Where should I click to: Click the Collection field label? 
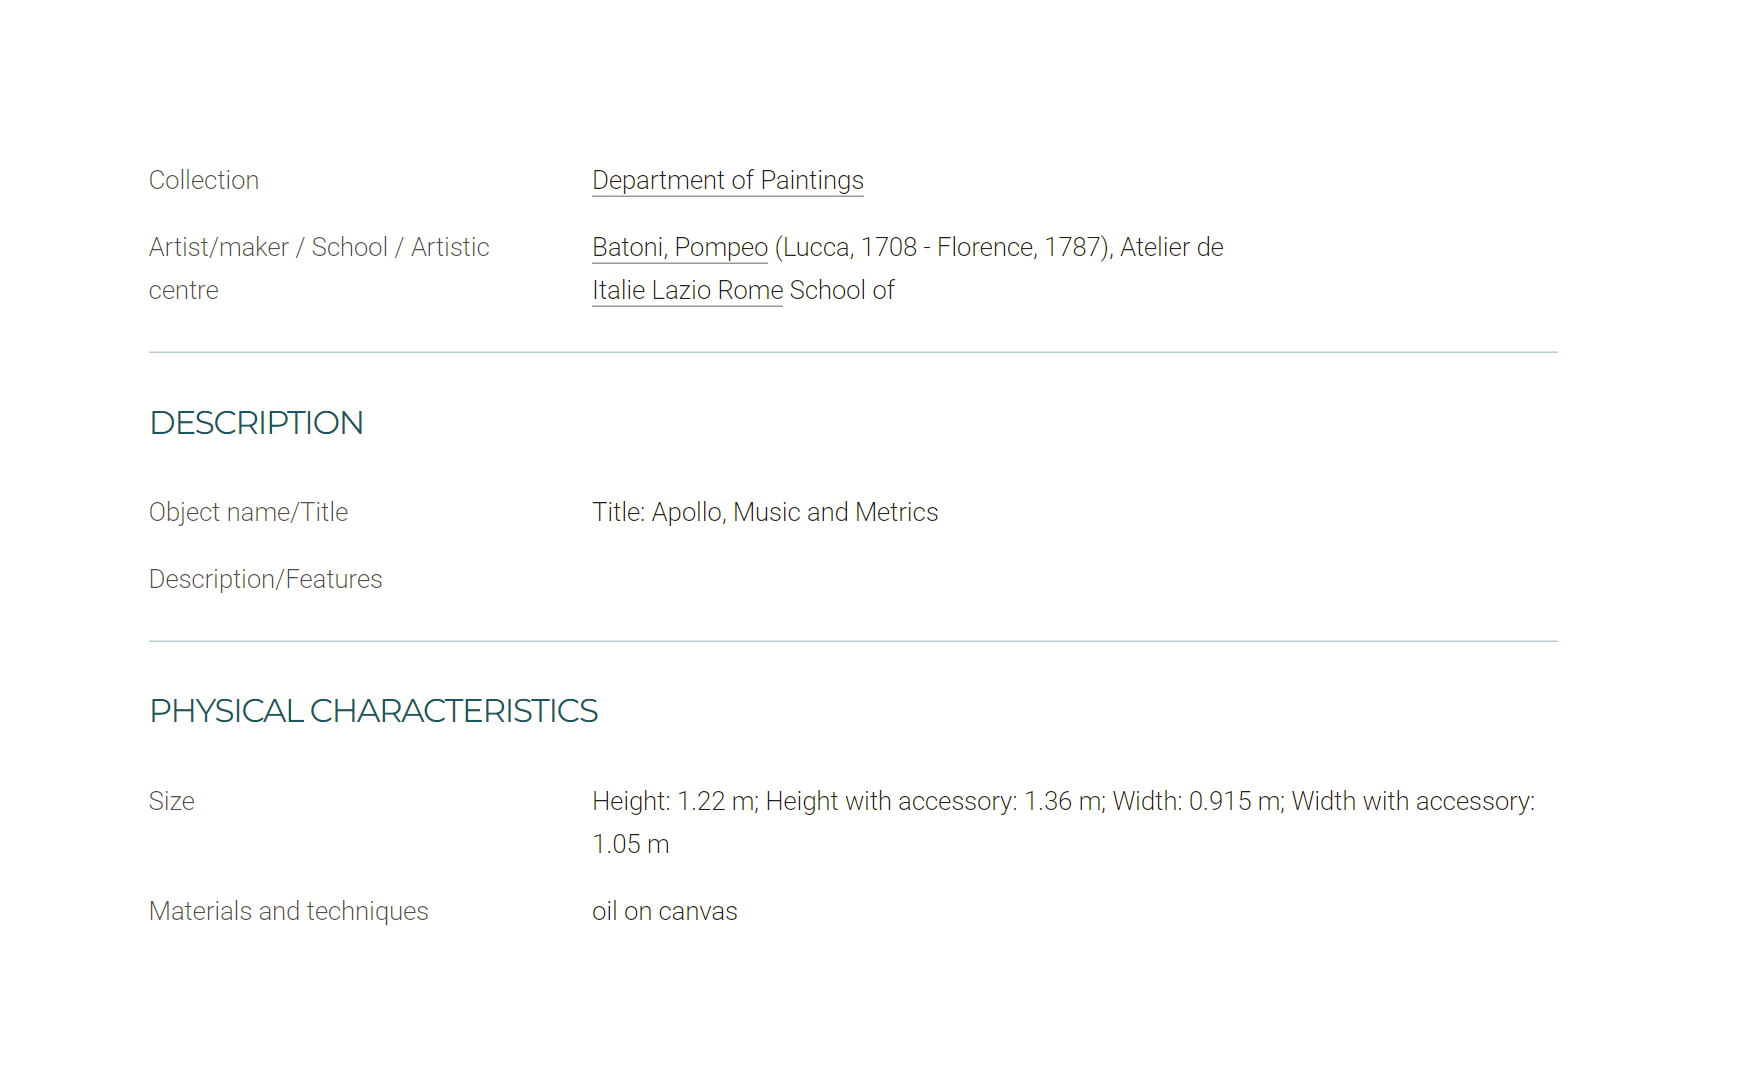point(204,180)
